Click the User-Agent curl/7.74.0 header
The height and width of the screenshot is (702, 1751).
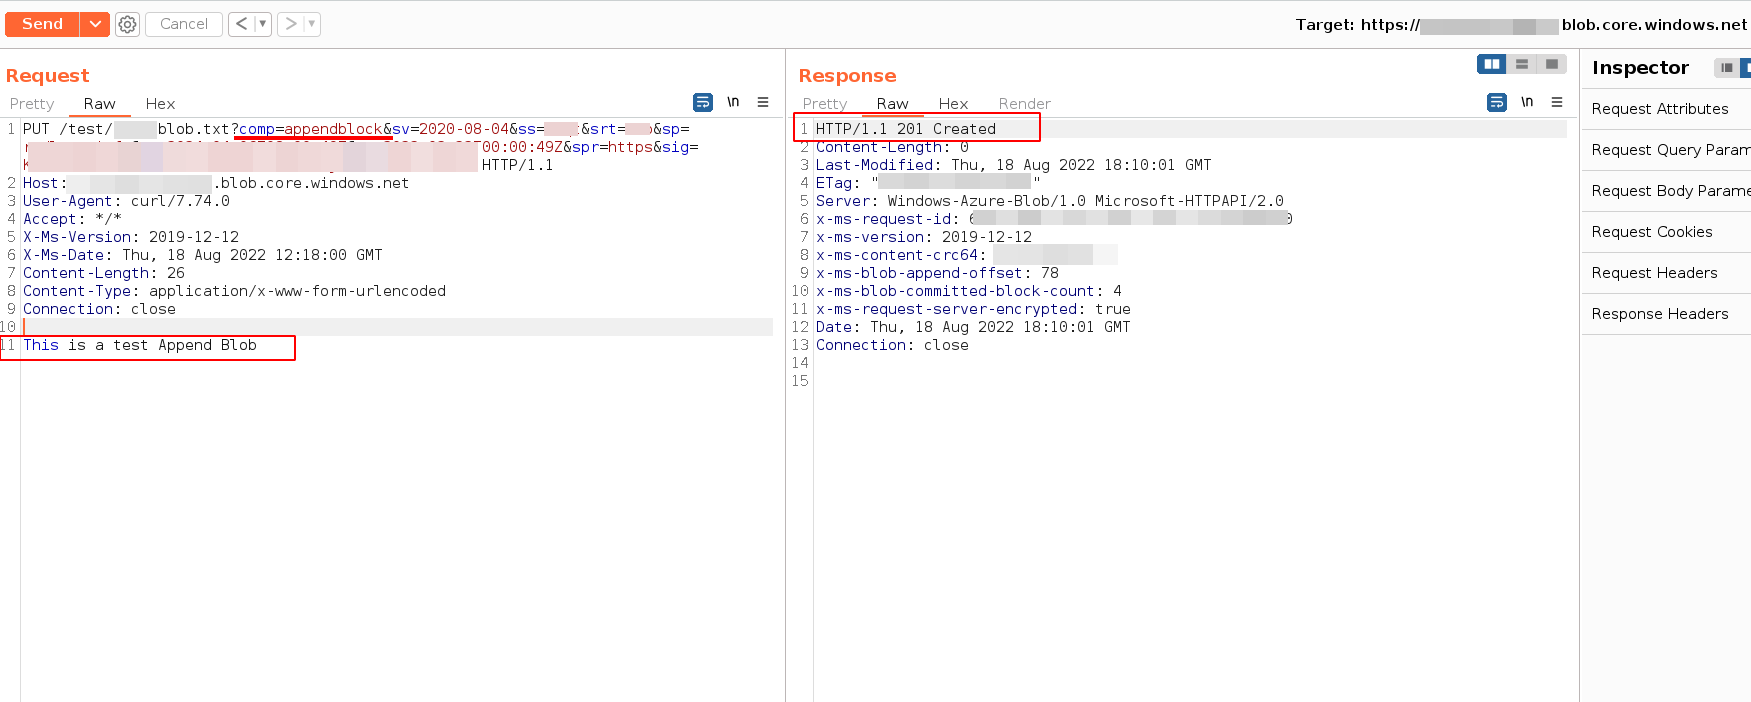click(x=126, y=201)
